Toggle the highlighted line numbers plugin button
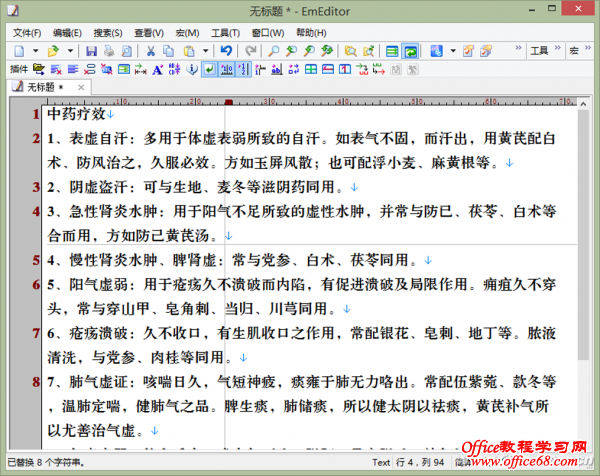The height and width of the screenshot is (476, 600). click(x=243, y=69)
